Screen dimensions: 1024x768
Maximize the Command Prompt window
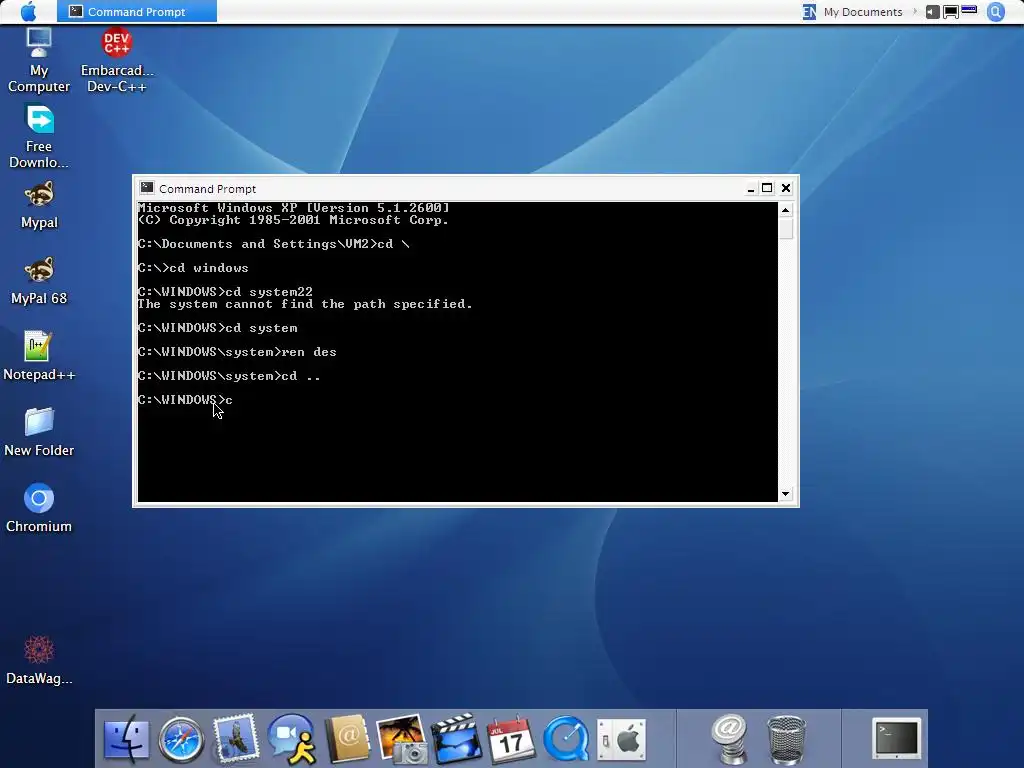point(767,188)
